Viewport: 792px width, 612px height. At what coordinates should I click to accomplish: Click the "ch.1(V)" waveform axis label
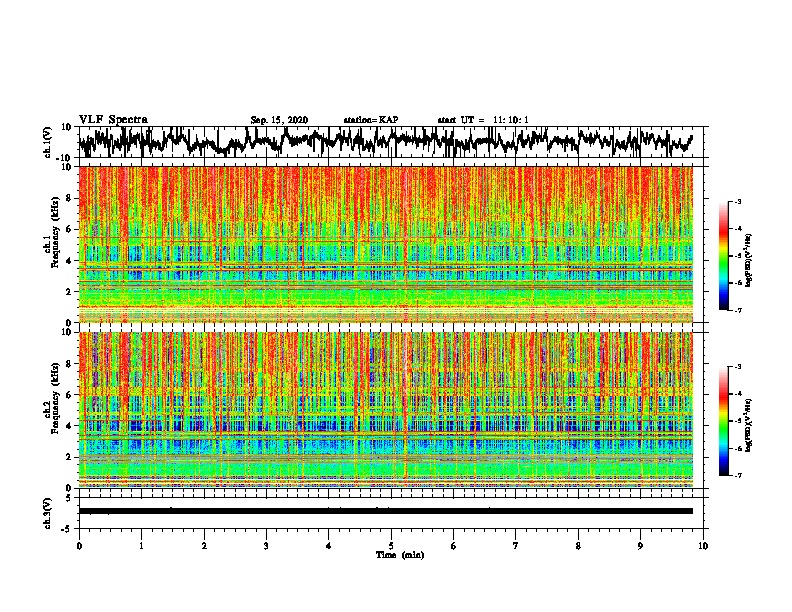(x=48, y=142)
